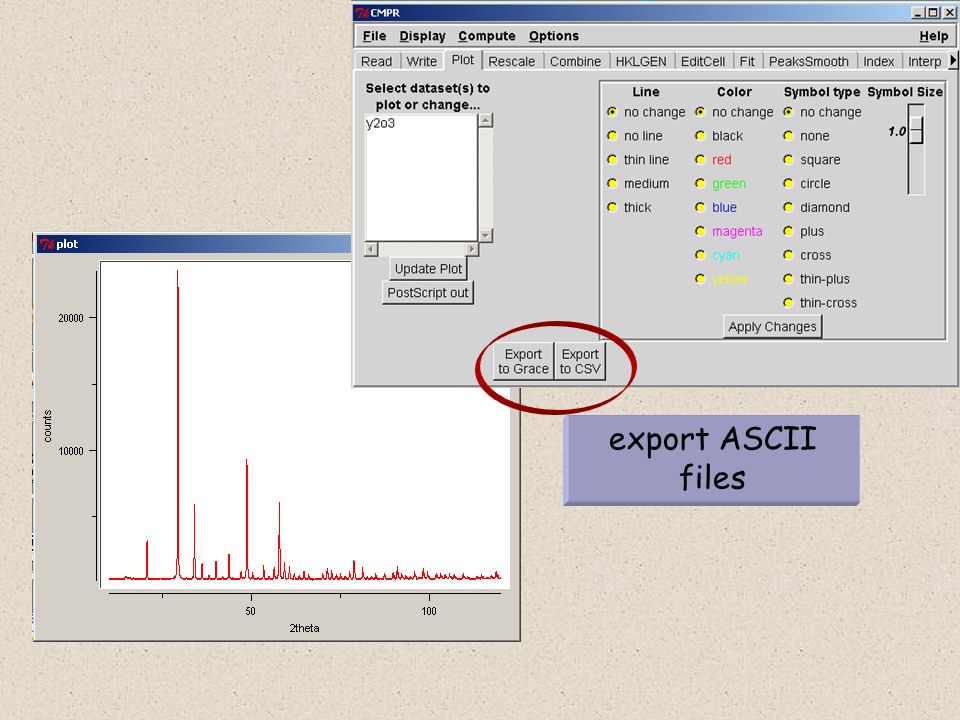Screen dimensions: 960x720
Task: Select the 'square' symbol type
Action: pyautogui.click(x=789, y=159)
